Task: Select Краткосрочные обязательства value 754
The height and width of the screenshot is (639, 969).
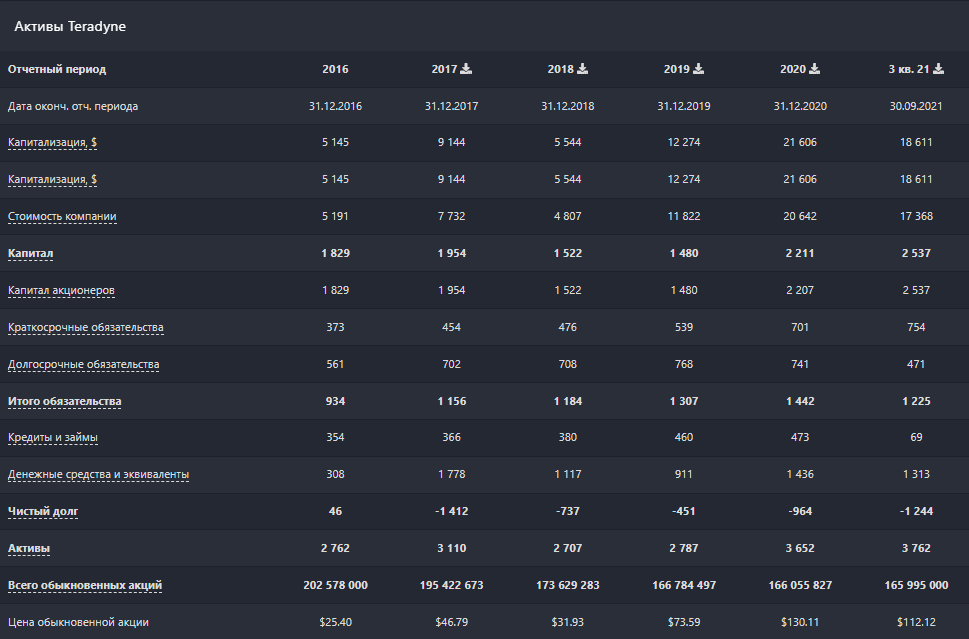Action: pyautogui.click(x=916, y=328)
